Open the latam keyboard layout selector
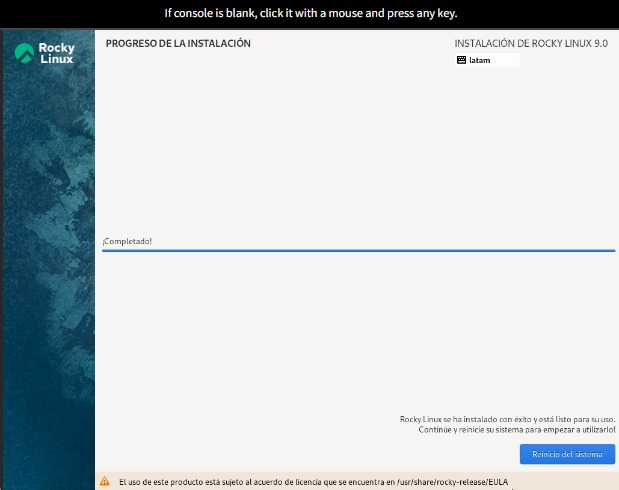 point(487,60)
